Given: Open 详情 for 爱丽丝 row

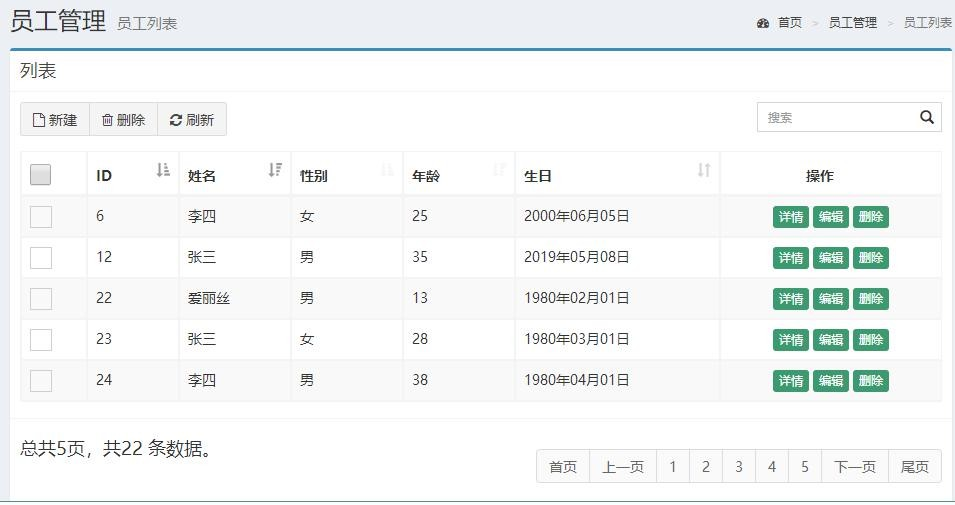Looking at the screenshot, I should pyautogui.click(x=791, y=298).
